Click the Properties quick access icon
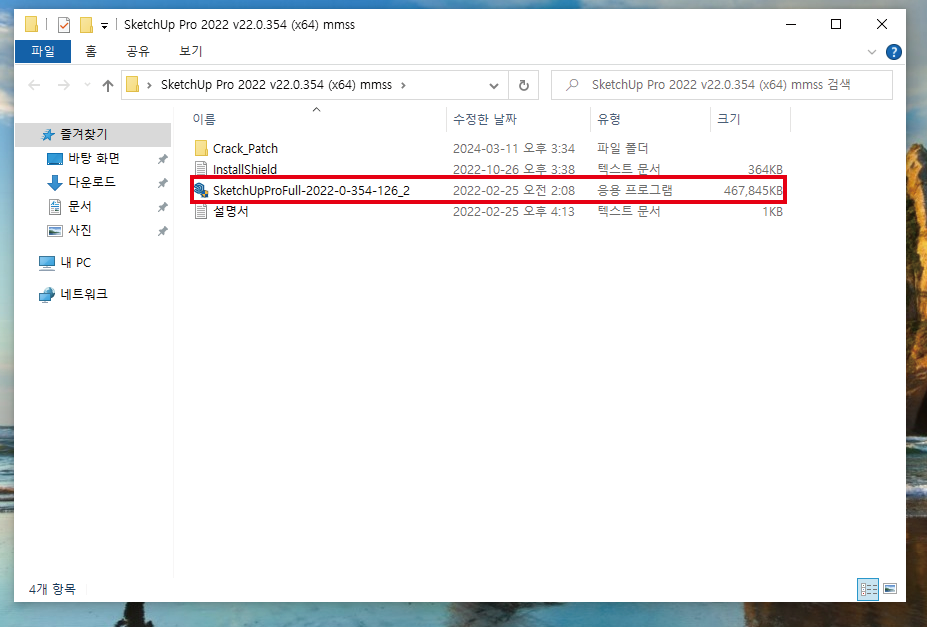Screen dimensions: 927x627 pos(64,25)
